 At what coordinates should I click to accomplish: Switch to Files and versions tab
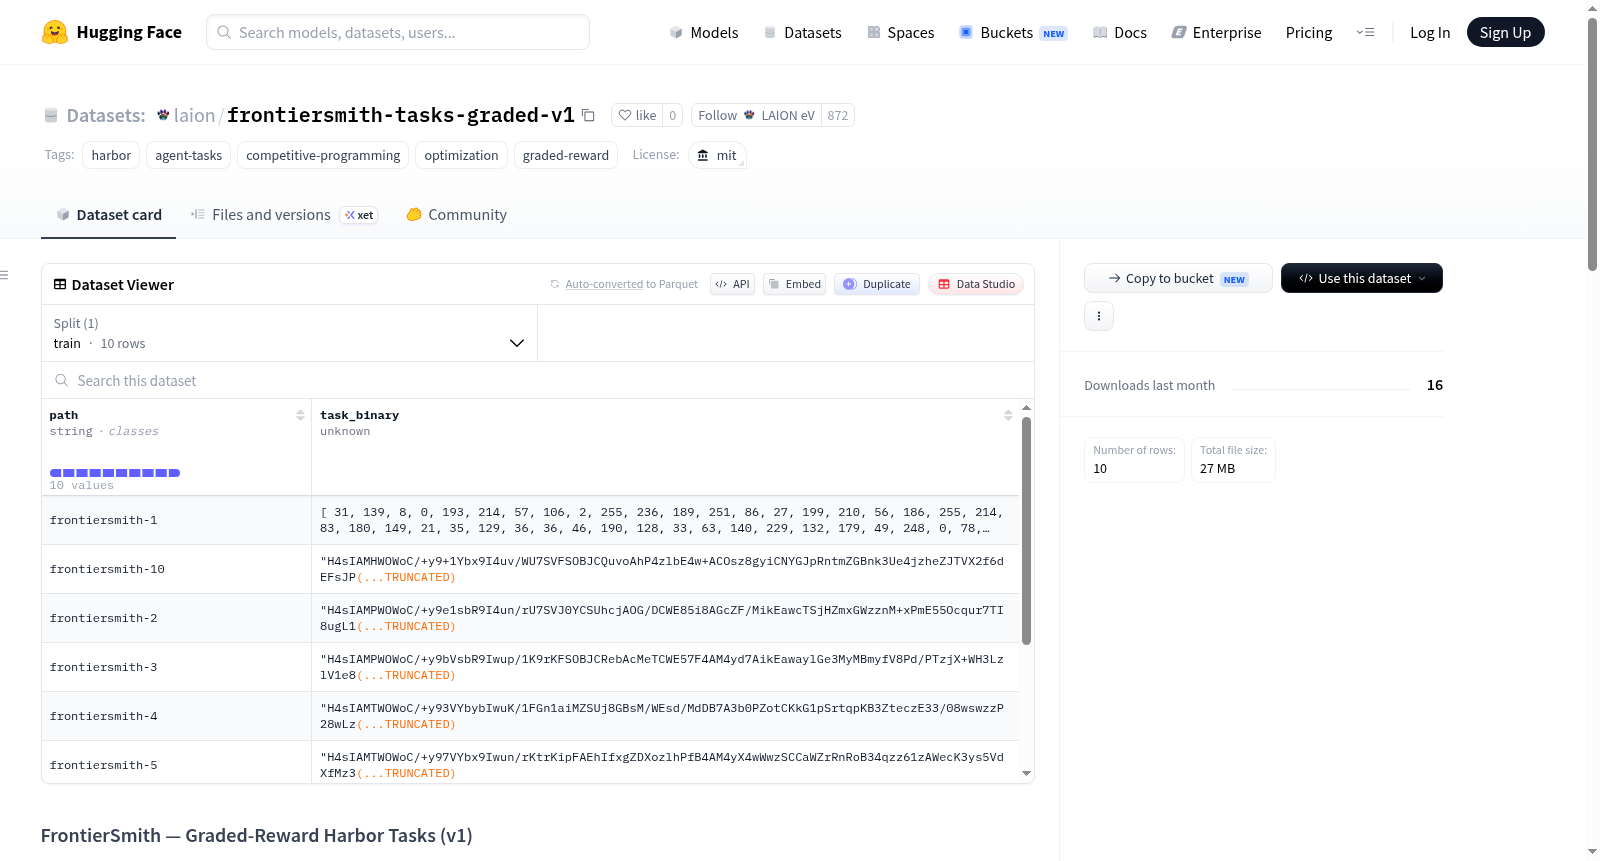[284, 215]
